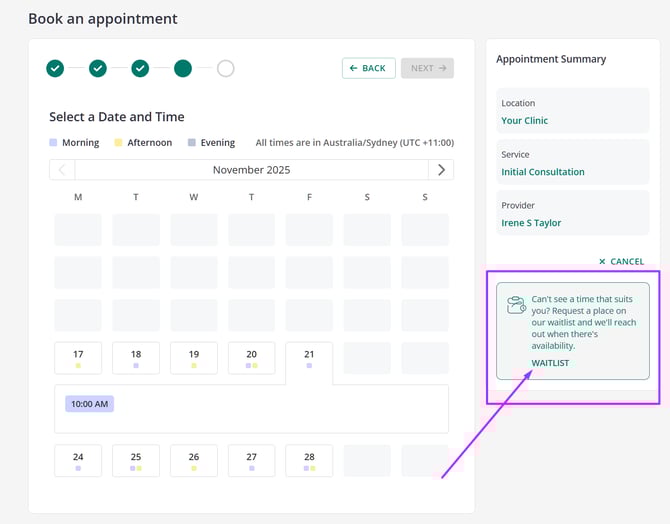670x524 pixels.
Task: Select November 28 on the calendar
Action: pyautogui.click(x=309, y=461)
